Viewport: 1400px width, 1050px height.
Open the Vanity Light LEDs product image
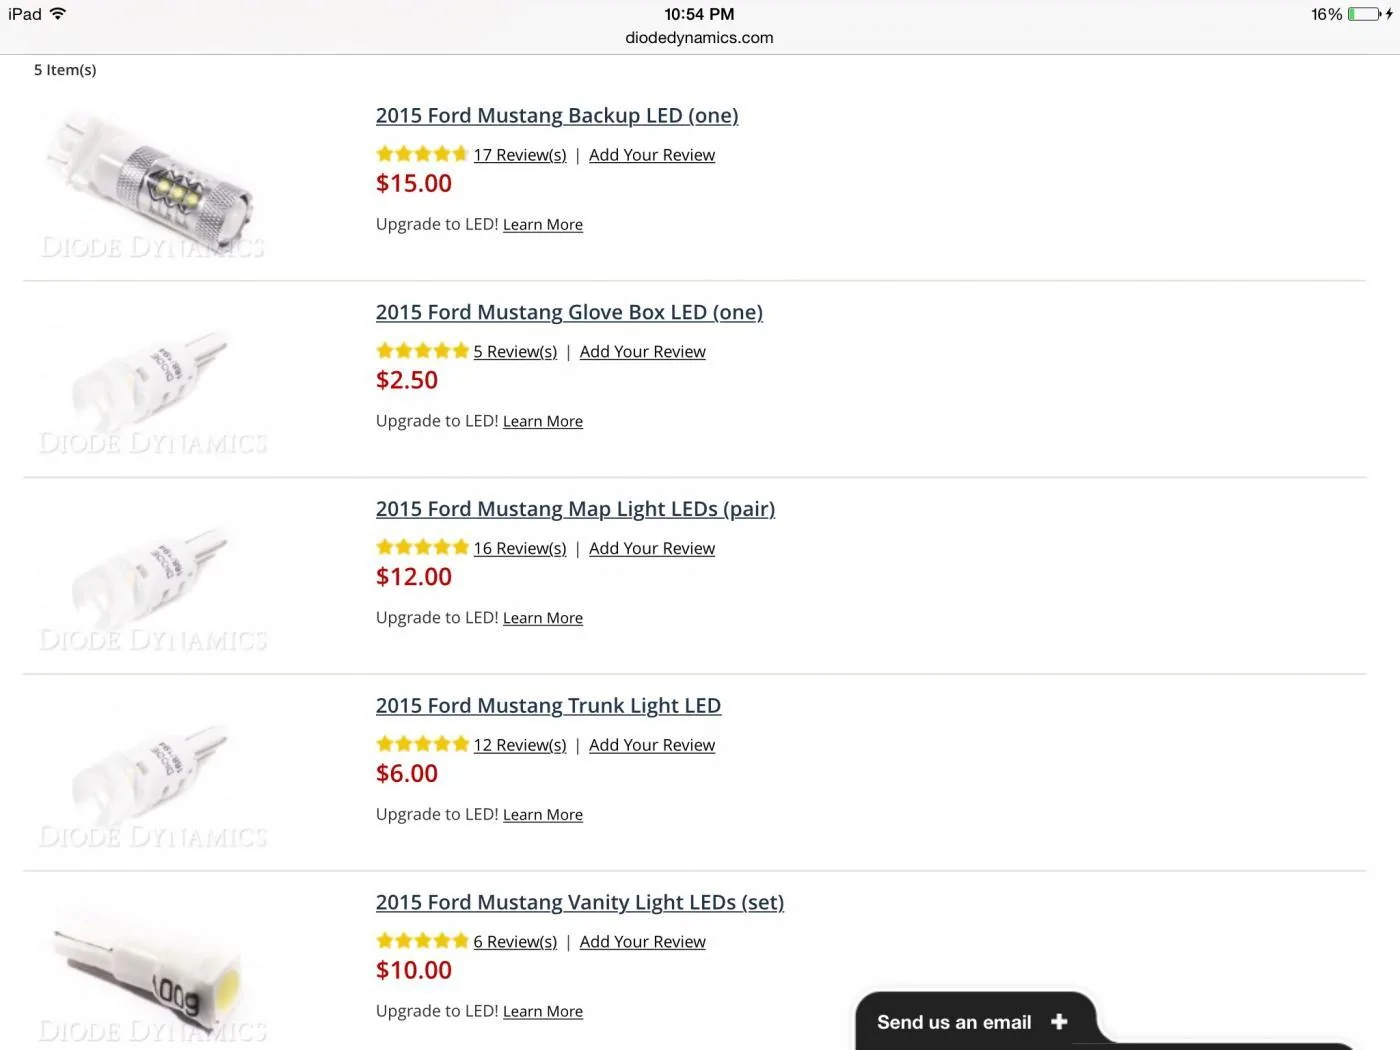[153, 970]
